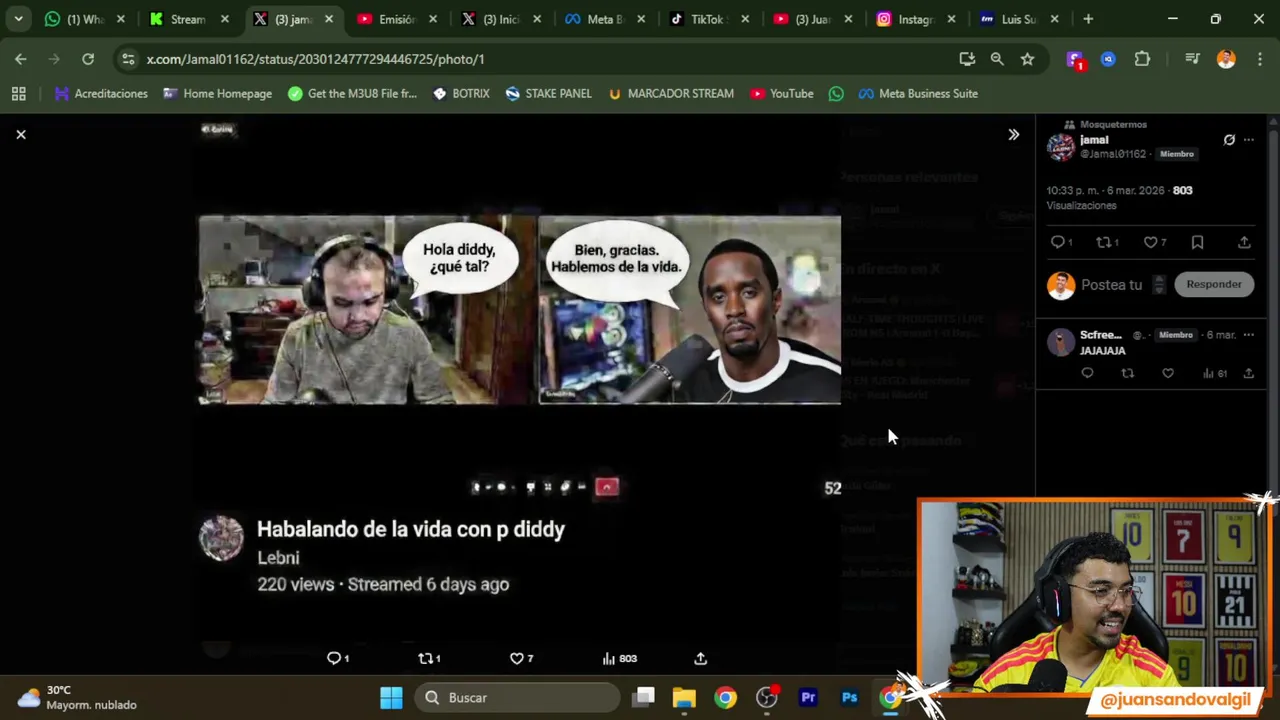
Task: Open the more options menu on jamal's post
Action: coord(1249,140)
